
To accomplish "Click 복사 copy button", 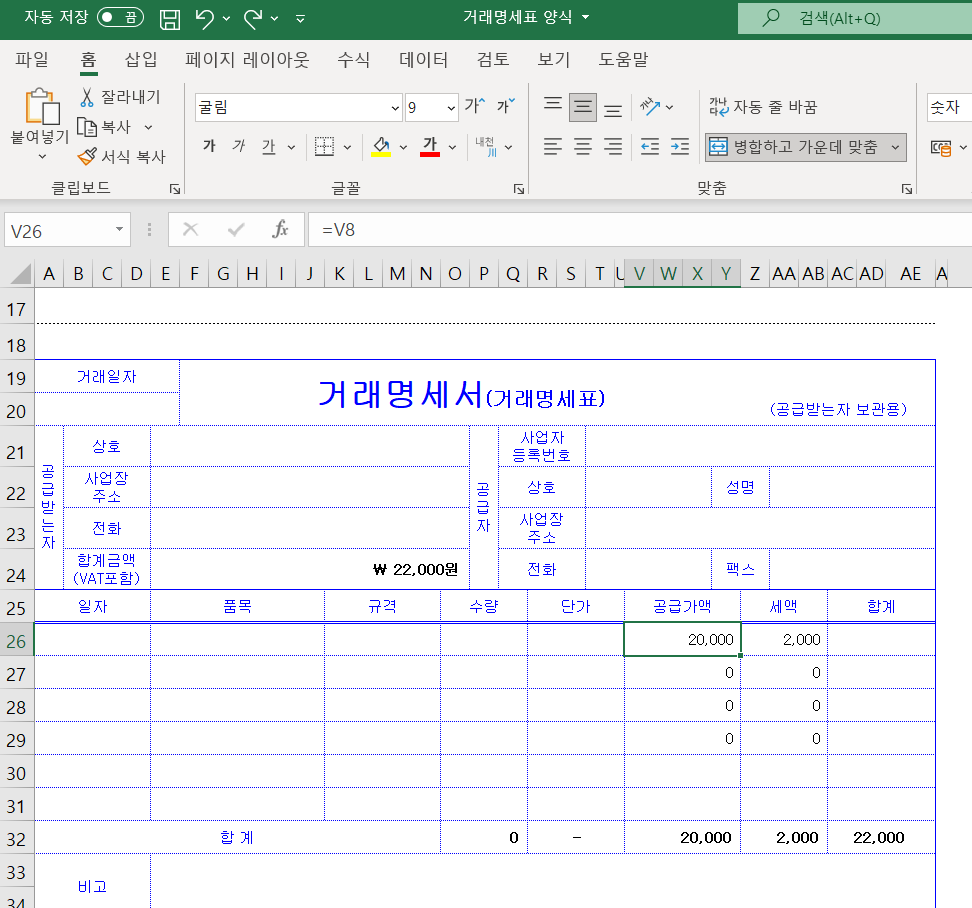I will [104, 127].
